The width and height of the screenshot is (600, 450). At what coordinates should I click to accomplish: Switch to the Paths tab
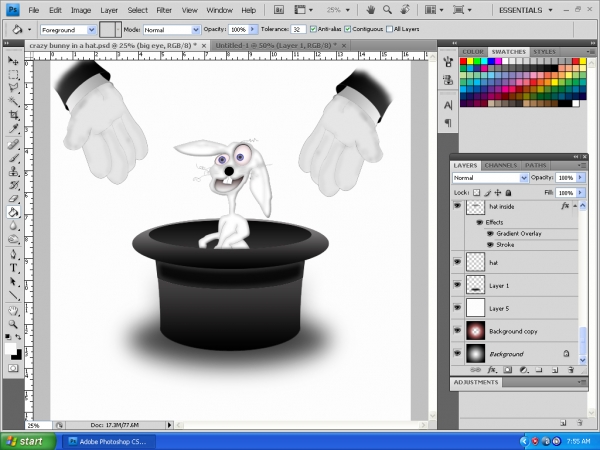pyautogui.click(x=535, y=165)
